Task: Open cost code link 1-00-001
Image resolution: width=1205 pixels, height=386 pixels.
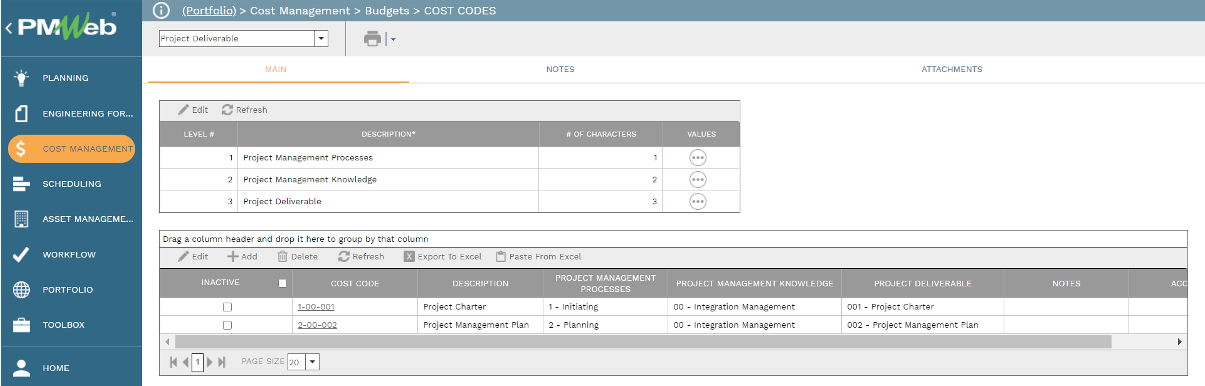Action: (x=316, y=307)
